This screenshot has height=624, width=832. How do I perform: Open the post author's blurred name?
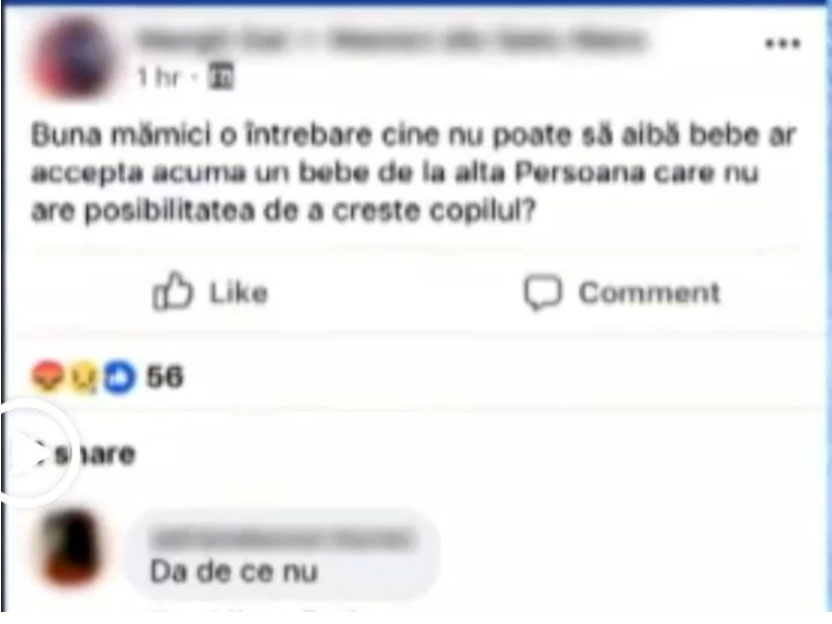tap(212, 40)
